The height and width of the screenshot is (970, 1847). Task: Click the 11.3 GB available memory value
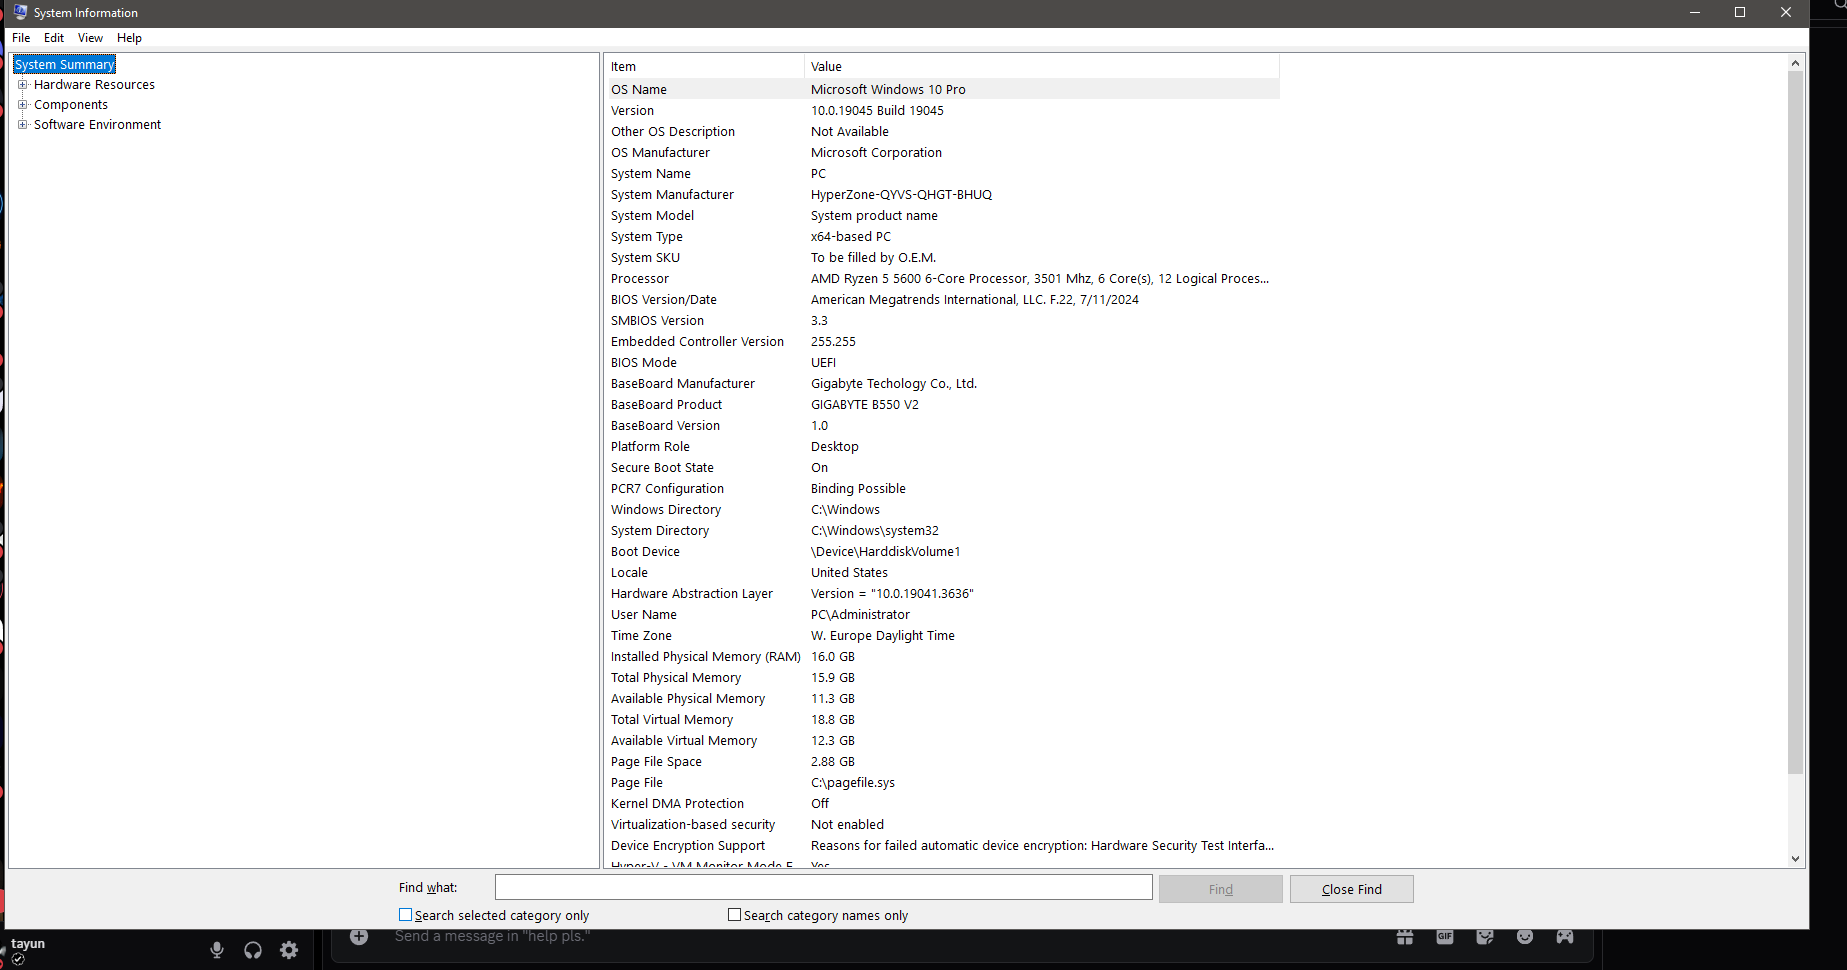pos(833,699)
